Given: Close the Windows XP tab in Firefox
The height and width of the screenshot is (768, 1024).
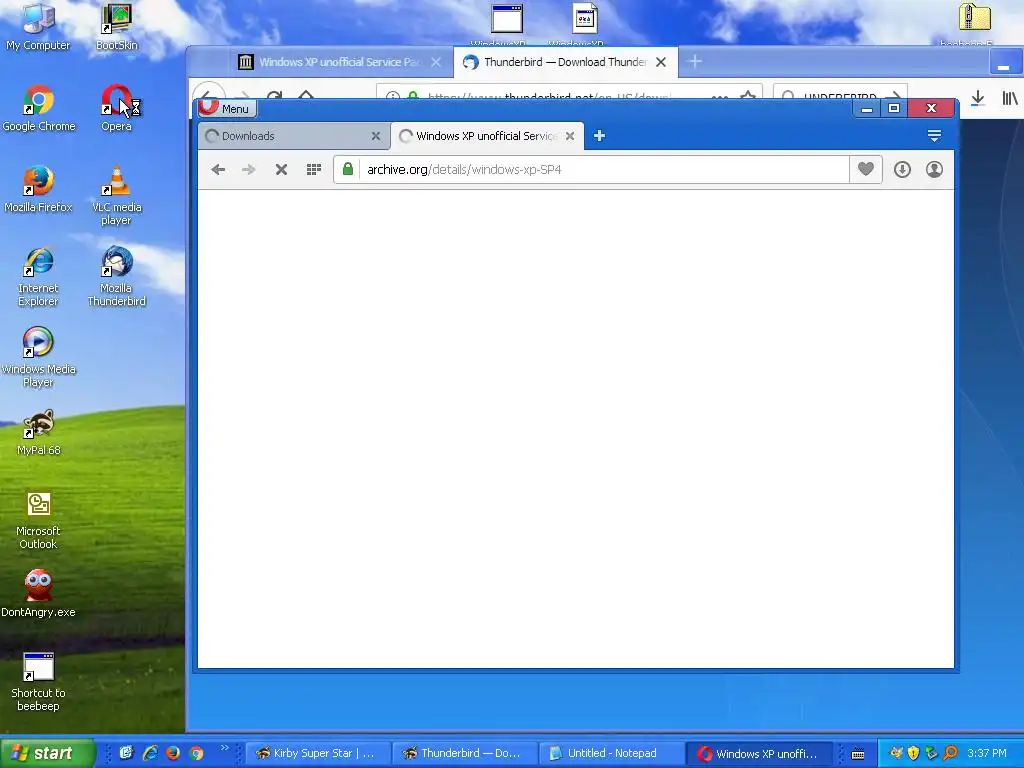Looking at the screenshot, I should (436, 62).
